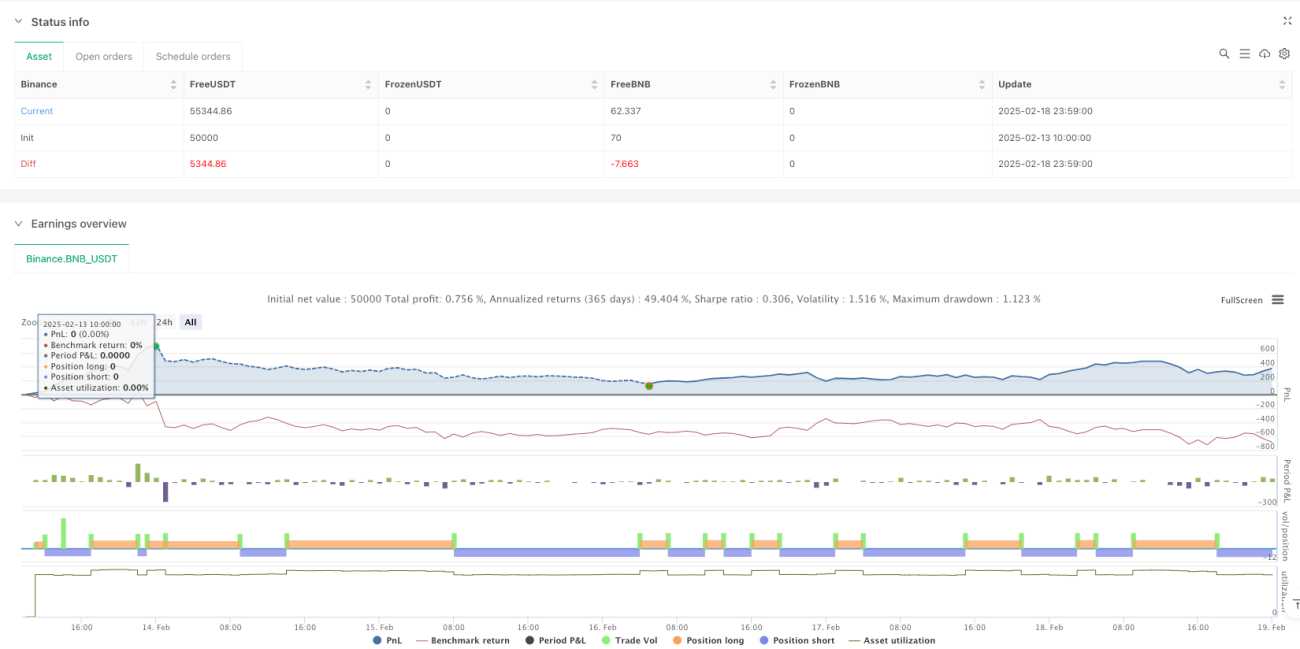Select the Binance.BNB_USDT chart tab
Image resolution: width=1300 pixels, height=649 pixels.
point(71,259)
